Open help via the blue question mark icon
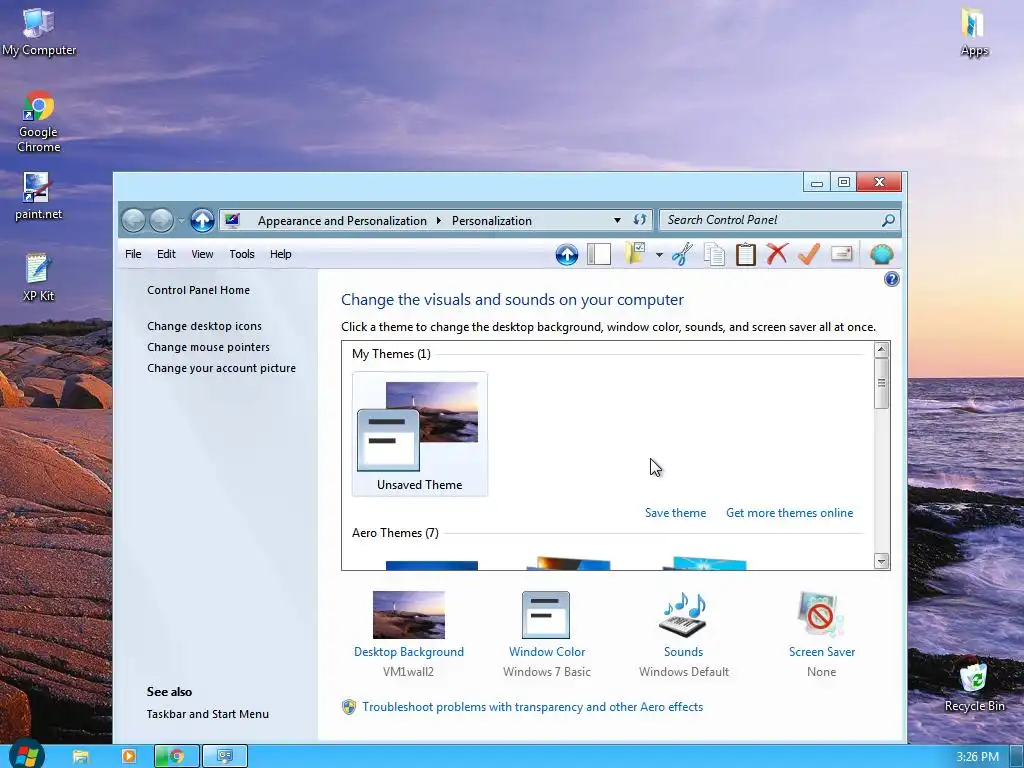This screenshot has width=1024, height=768. [x=891, y=280]
